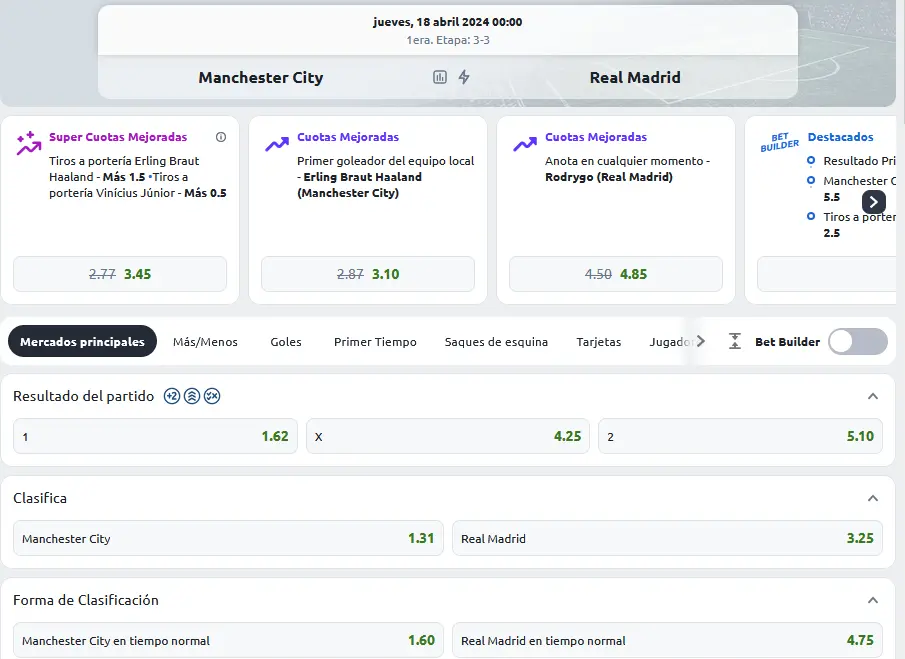Select away win option 2 at 5.10
This screenshot has width=905, height=659.
(x=741, y=436)
